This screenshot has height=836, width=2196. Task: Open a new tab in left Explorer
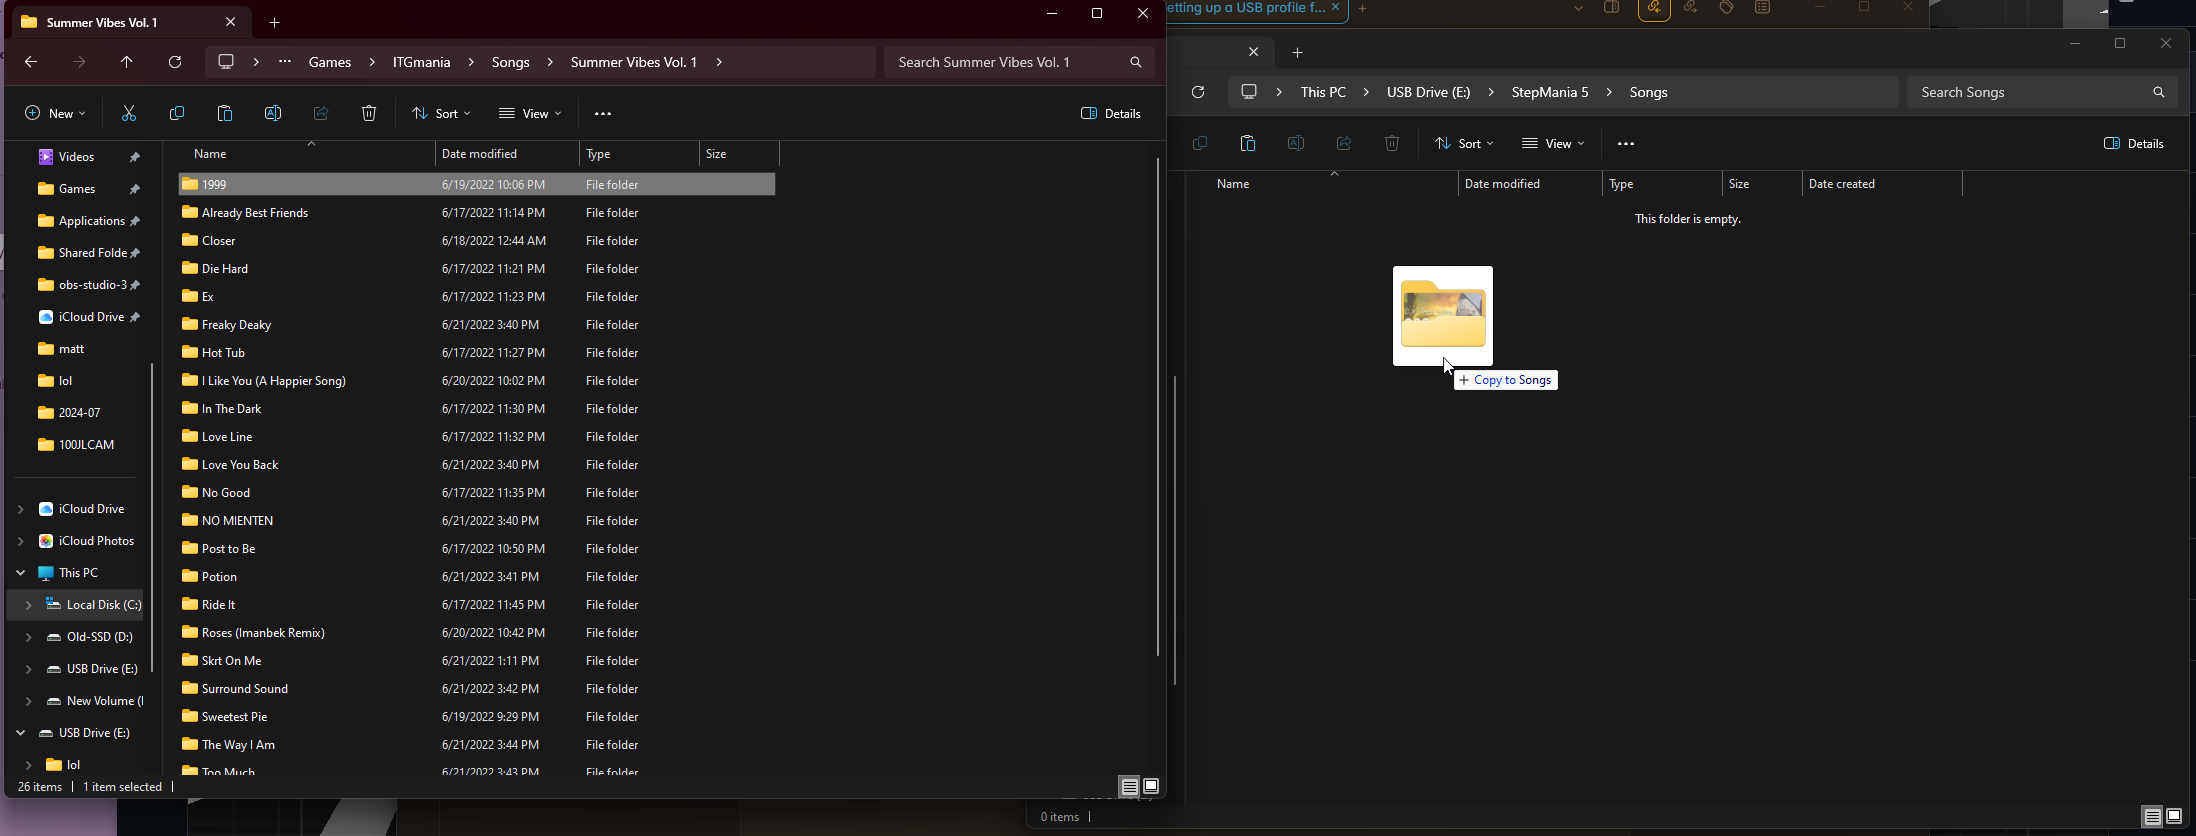point(275,22)
